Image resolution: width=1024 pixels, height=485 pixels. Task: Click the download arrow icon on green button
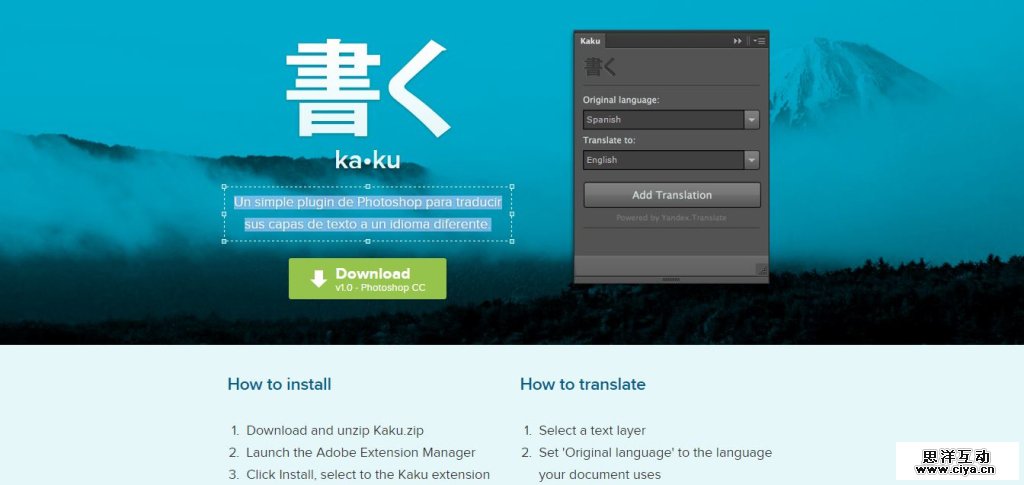[x=318, y=279]
